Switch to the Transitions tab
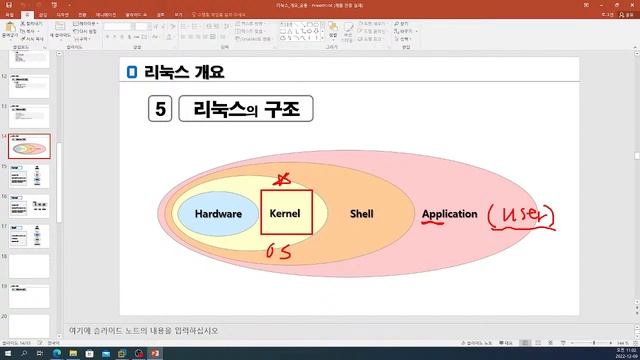The height and width of the screenshot is (360, 640). point(82,15)
